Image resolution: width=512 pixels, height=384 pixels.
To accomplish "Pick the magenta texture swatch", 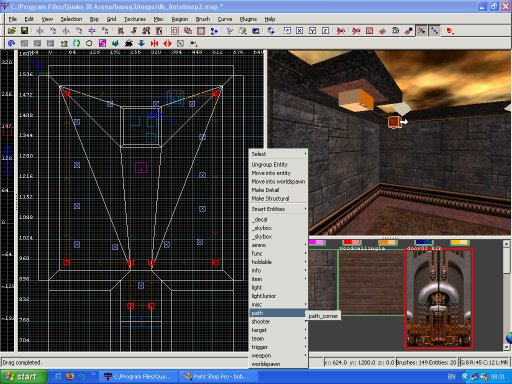I will (317, 242).
